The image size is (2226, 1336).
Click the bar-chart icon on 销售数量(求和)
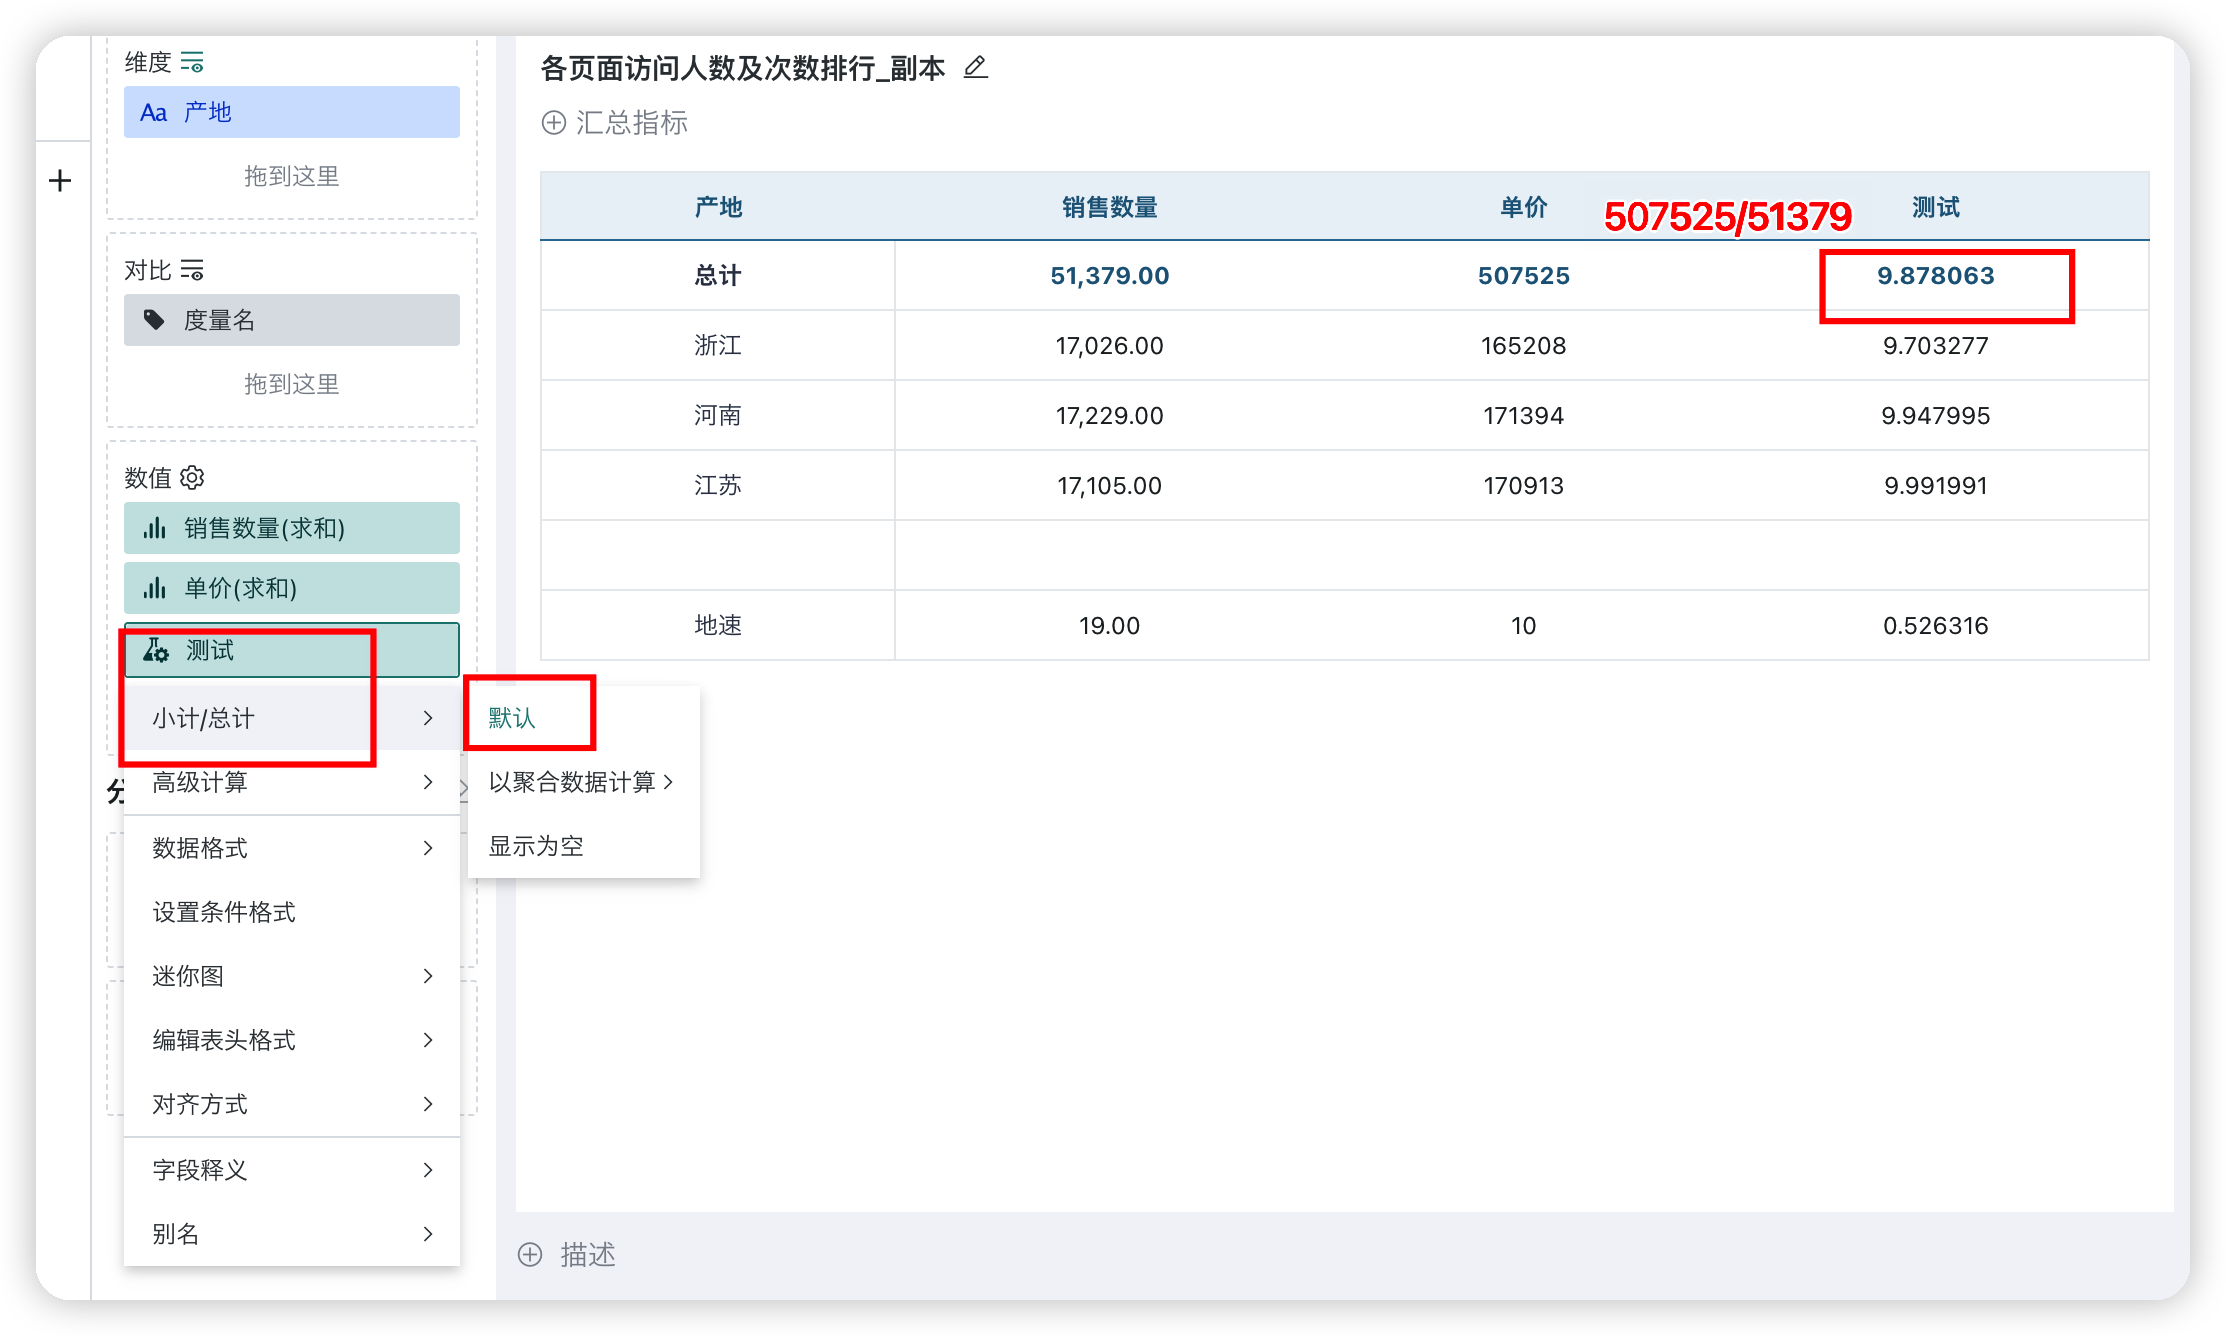[156, 527]
